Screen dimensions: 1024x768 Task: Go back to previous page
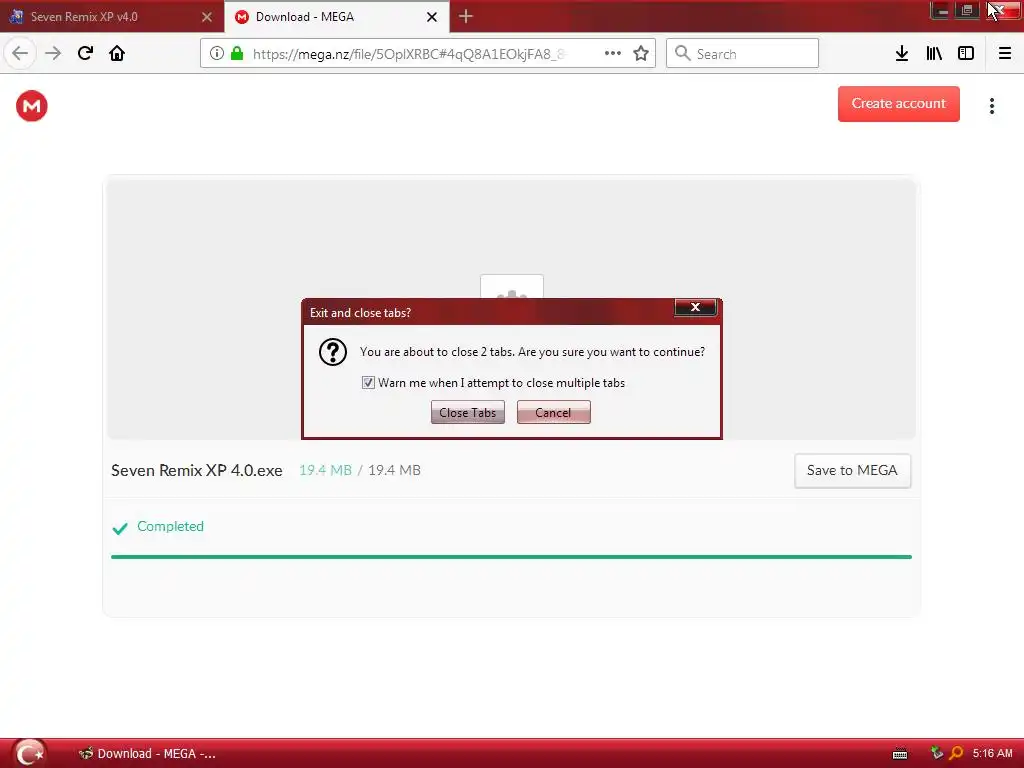point(20,53)
